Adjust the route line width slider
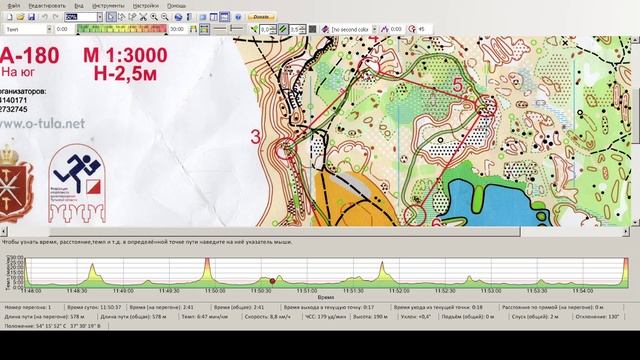 click(220, 29)
